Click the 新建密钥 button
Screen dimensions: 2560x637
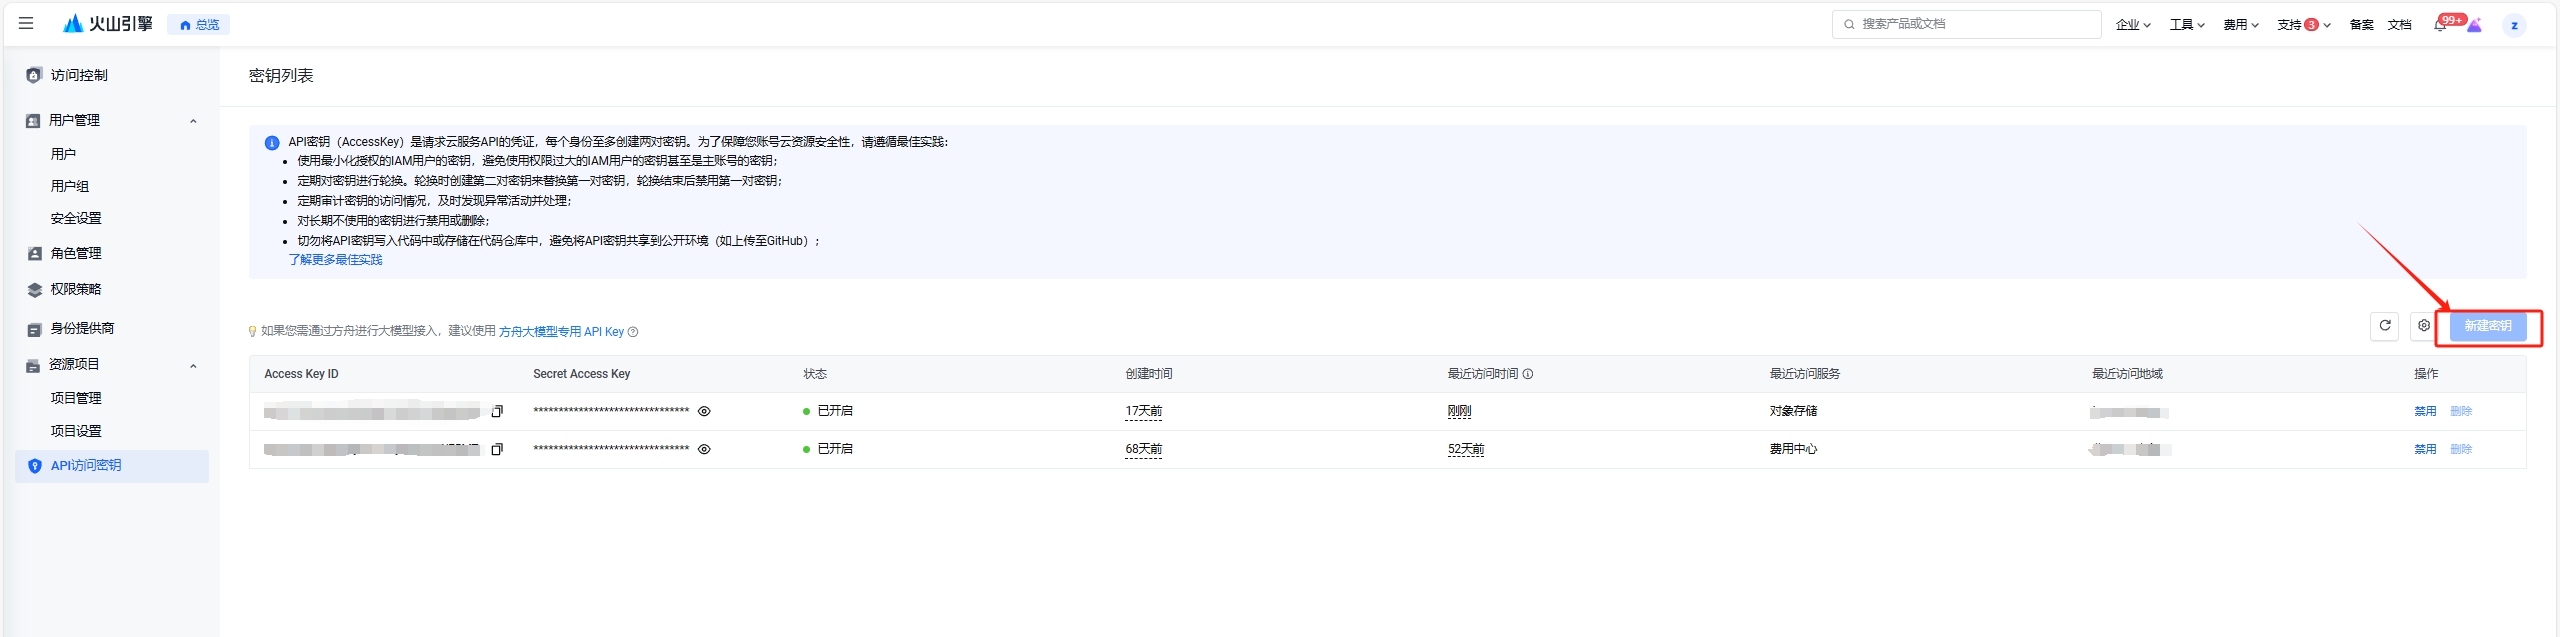(x=2487, y=326)
